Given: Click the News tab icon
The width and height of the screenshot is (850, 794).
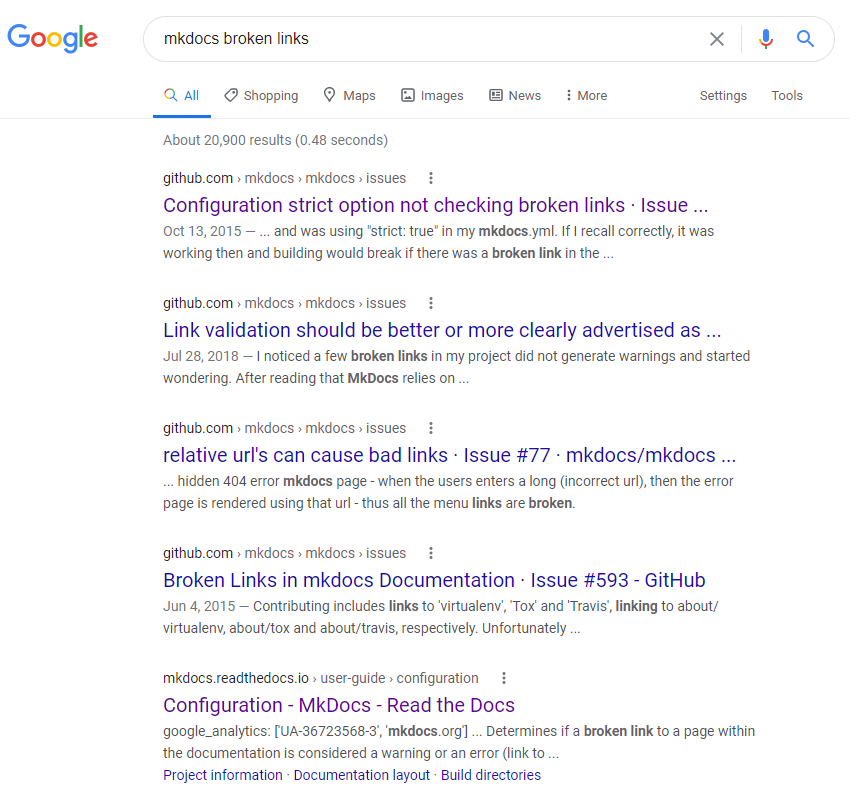Looking at the screenshot, I should 493,95.
